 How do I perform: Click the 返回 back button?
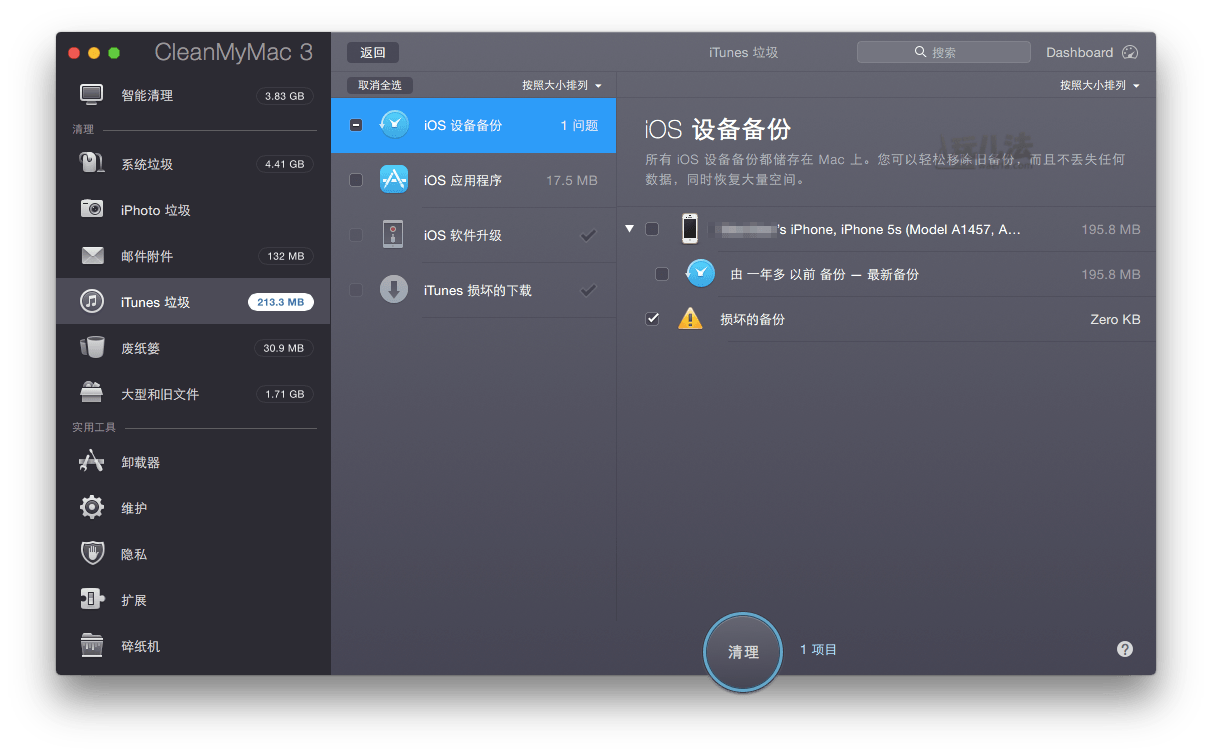pyautogui.click(x=373, y=53)
